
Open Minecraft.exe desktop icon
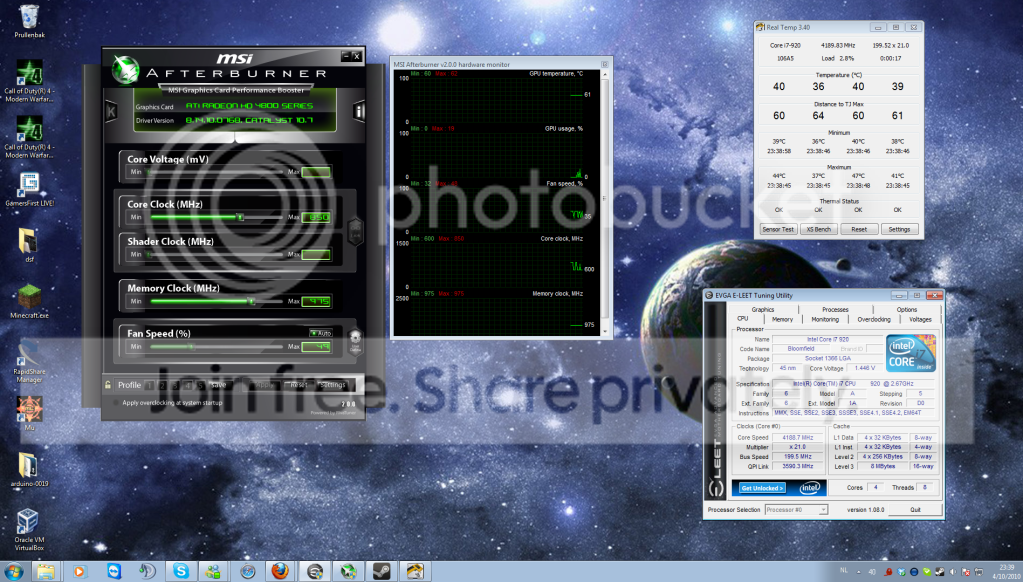[29, 301]
